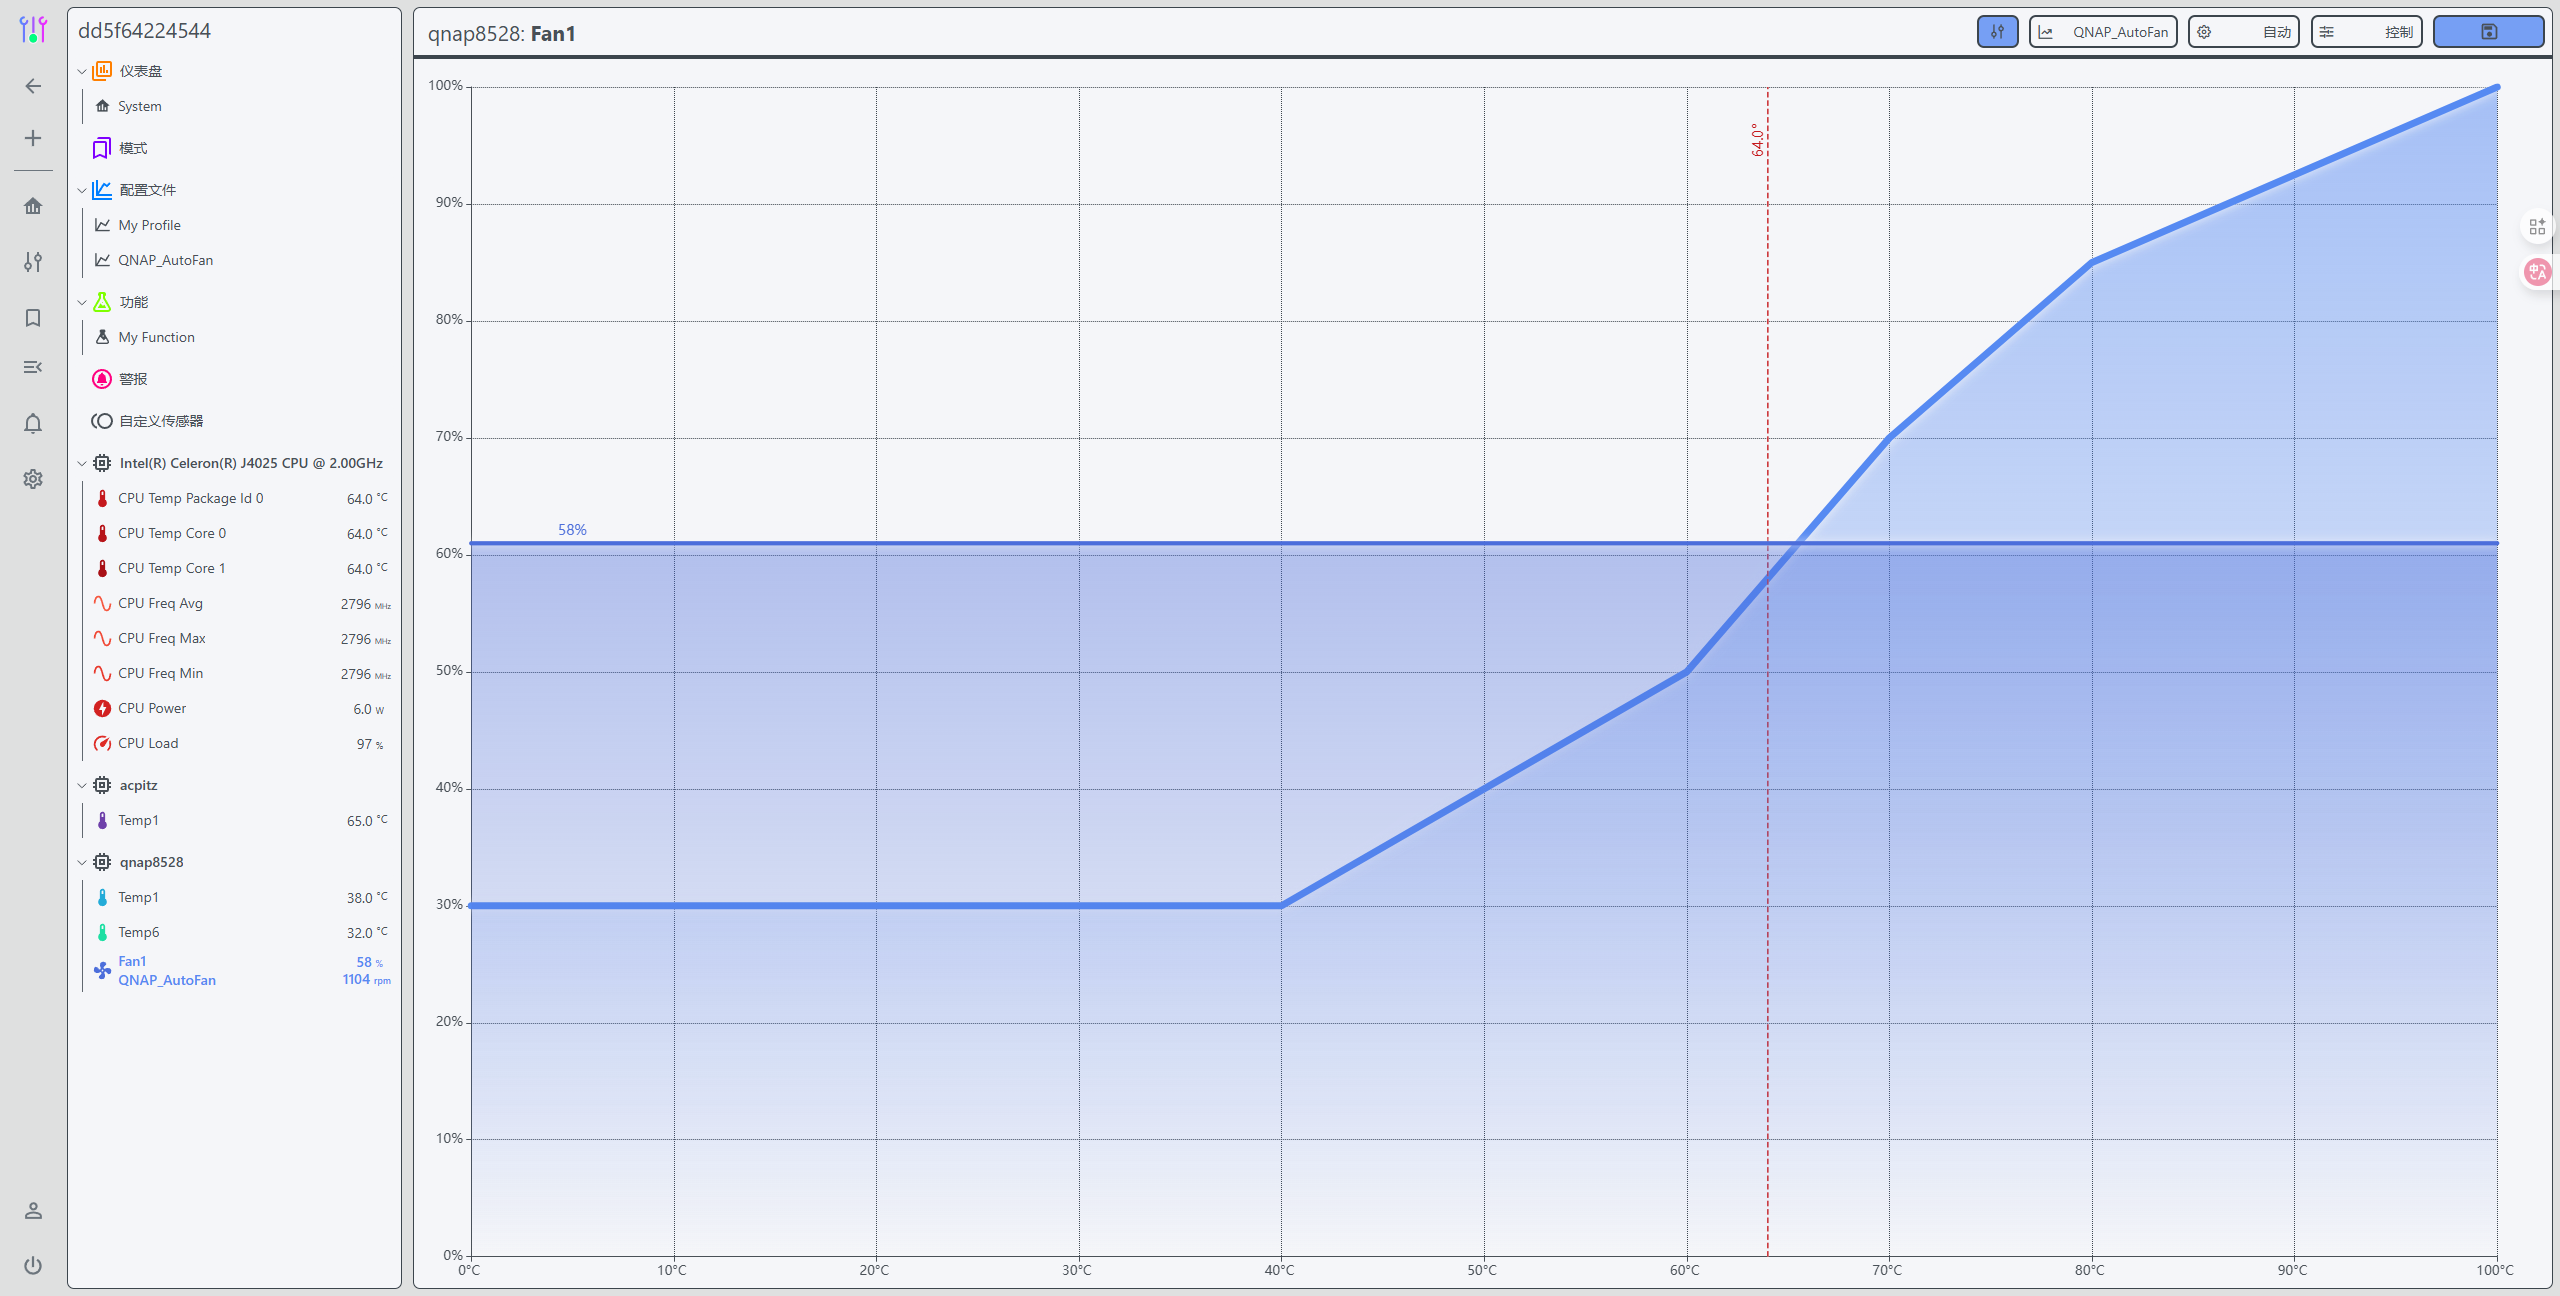Open the bell alerts icon in sidebar
Screen dimensions: 2560x1296
33,424
